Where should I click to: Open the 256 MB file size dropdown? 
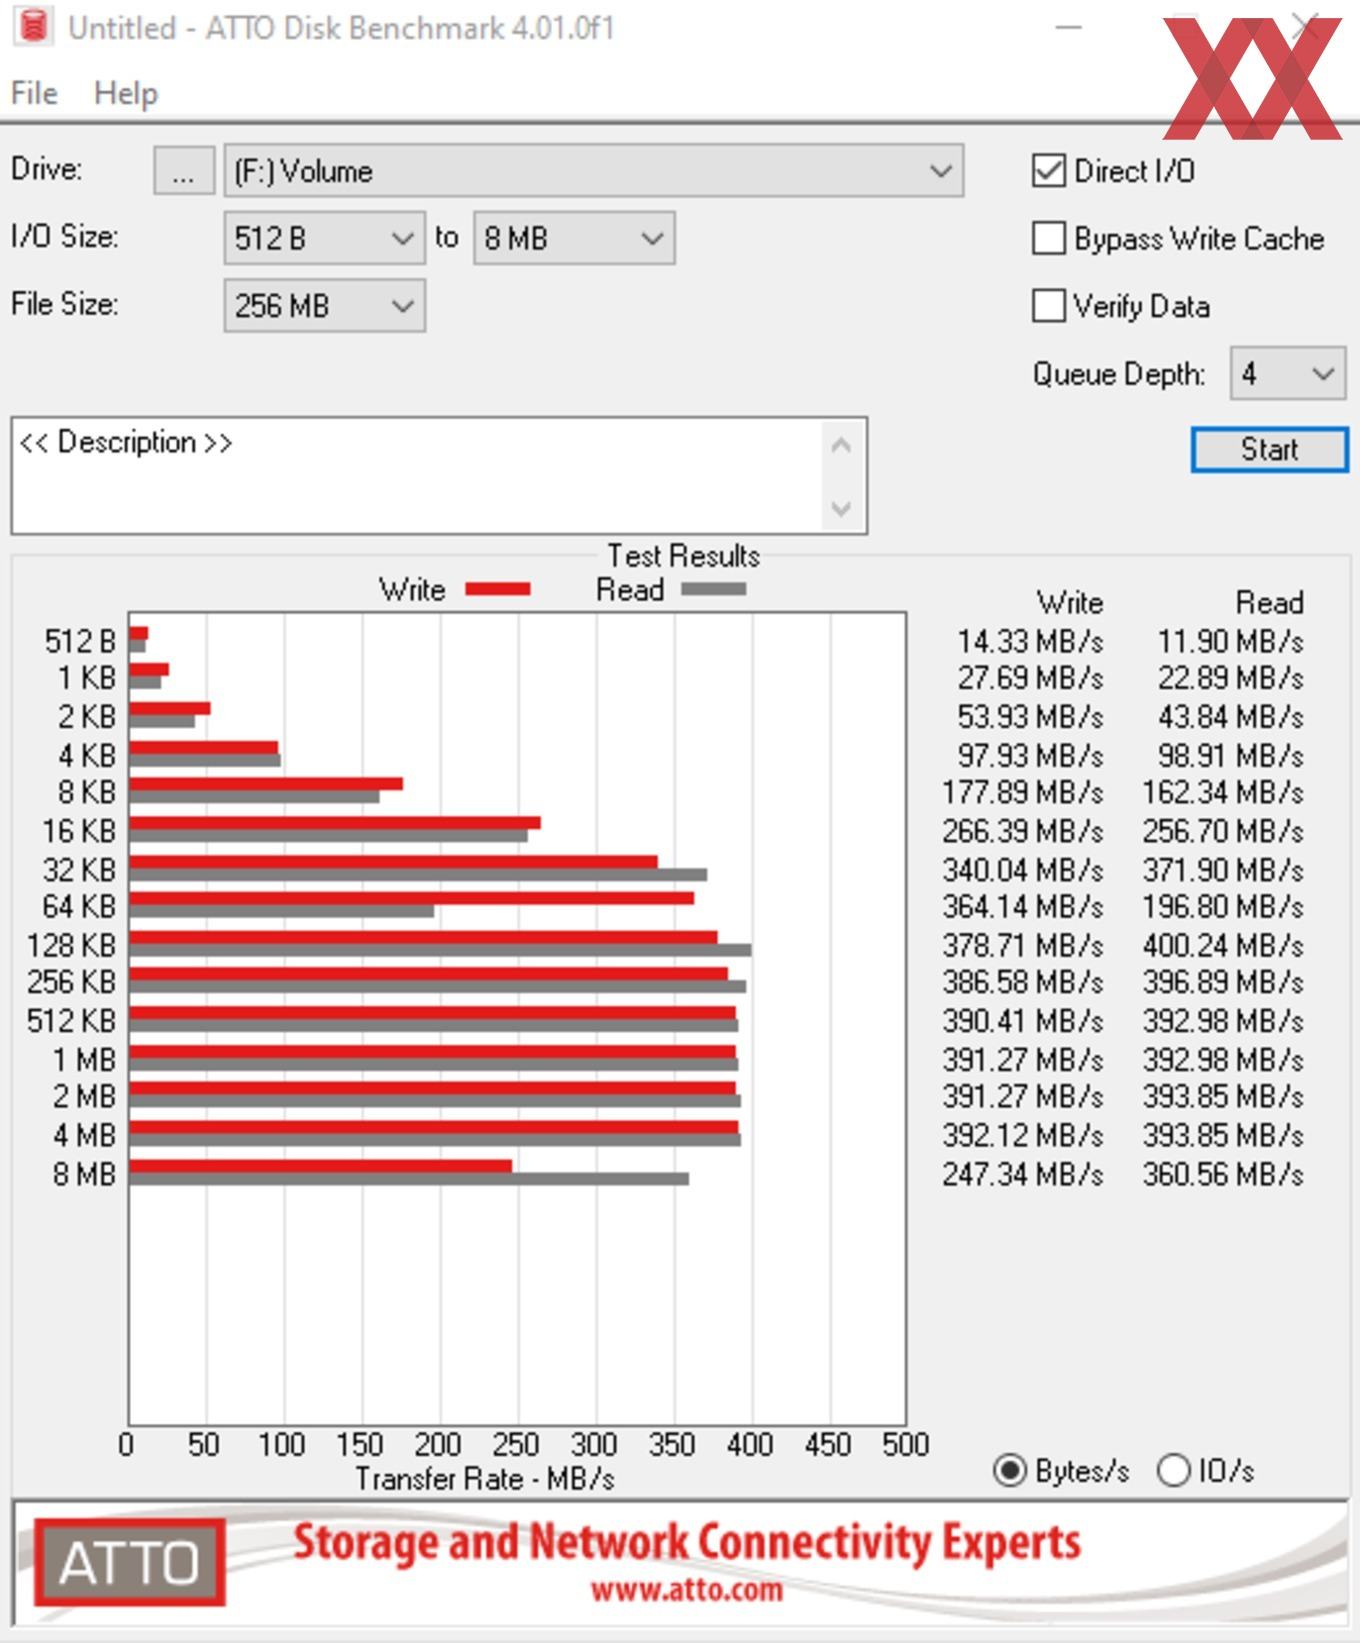325,305
